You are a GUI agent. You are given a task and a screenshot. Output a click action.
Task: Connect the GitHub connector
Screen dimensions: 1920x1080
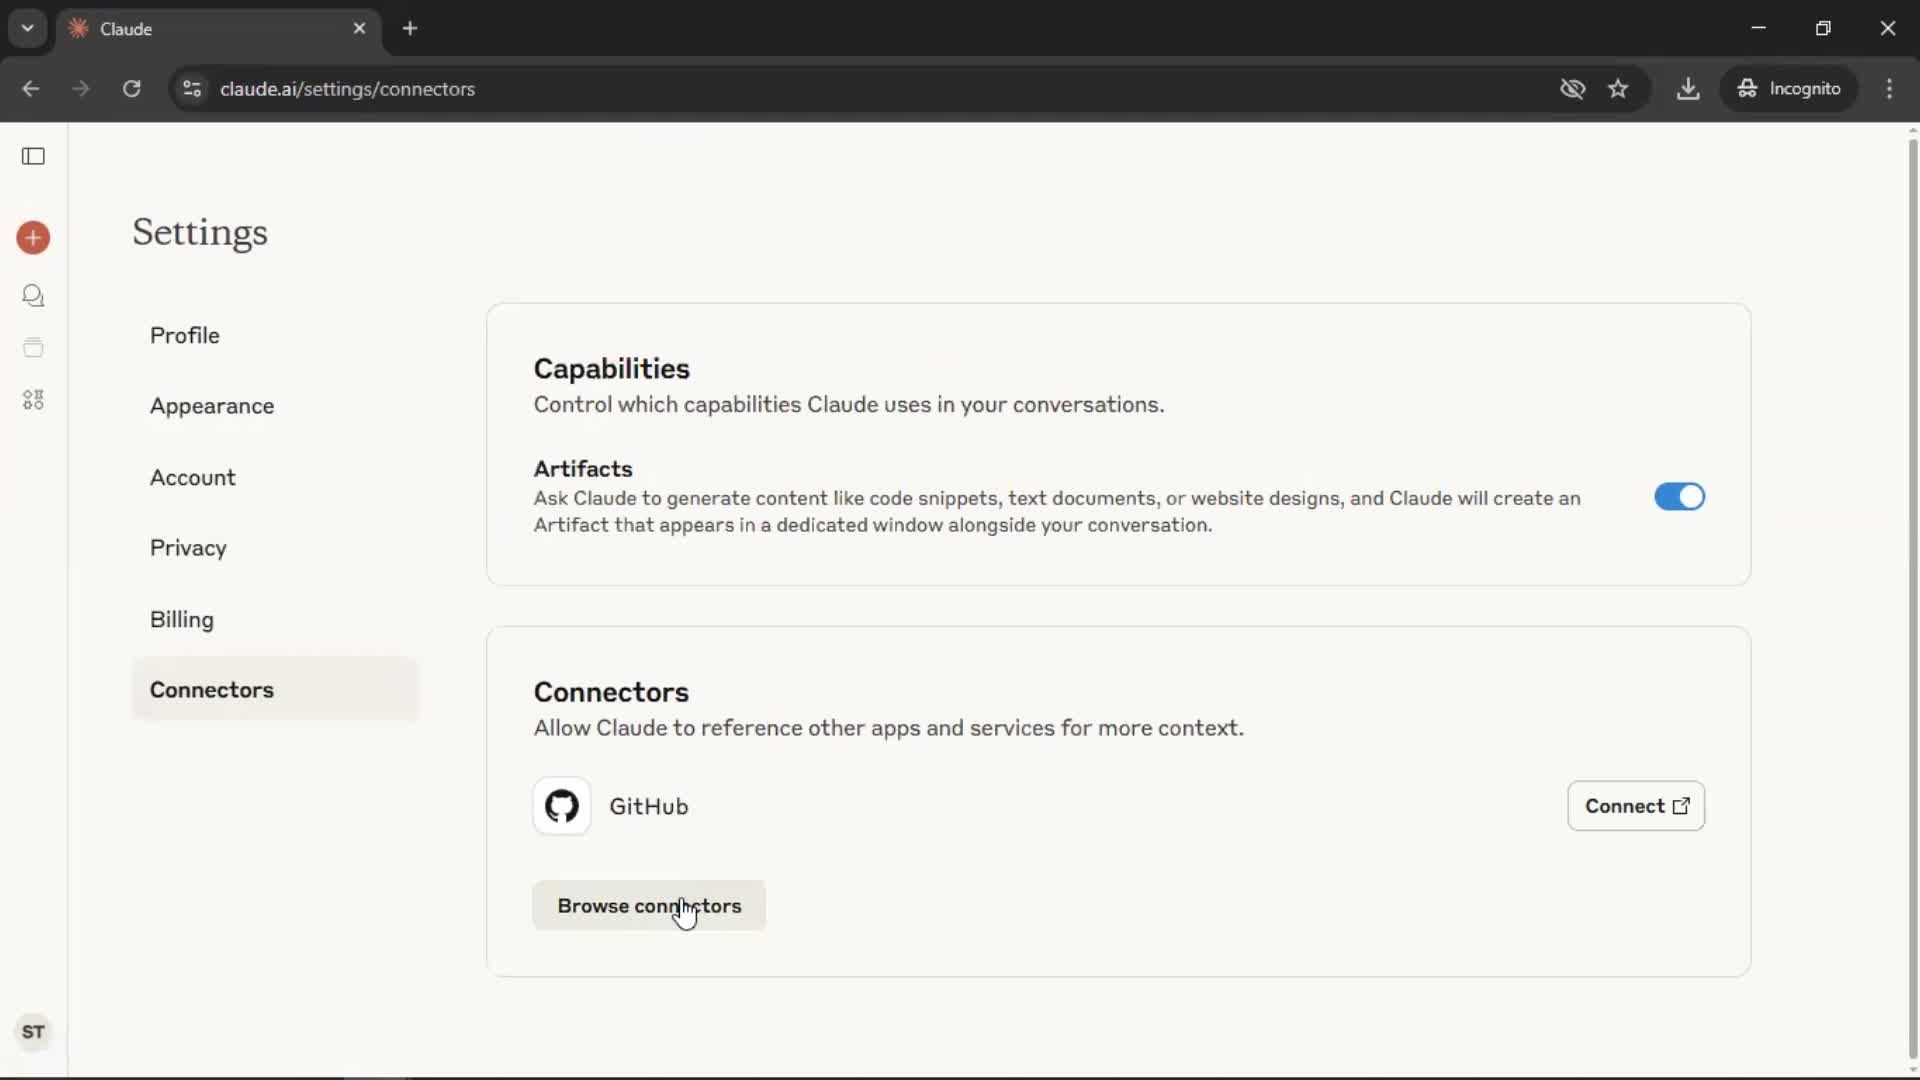(x=1636, y=806)
